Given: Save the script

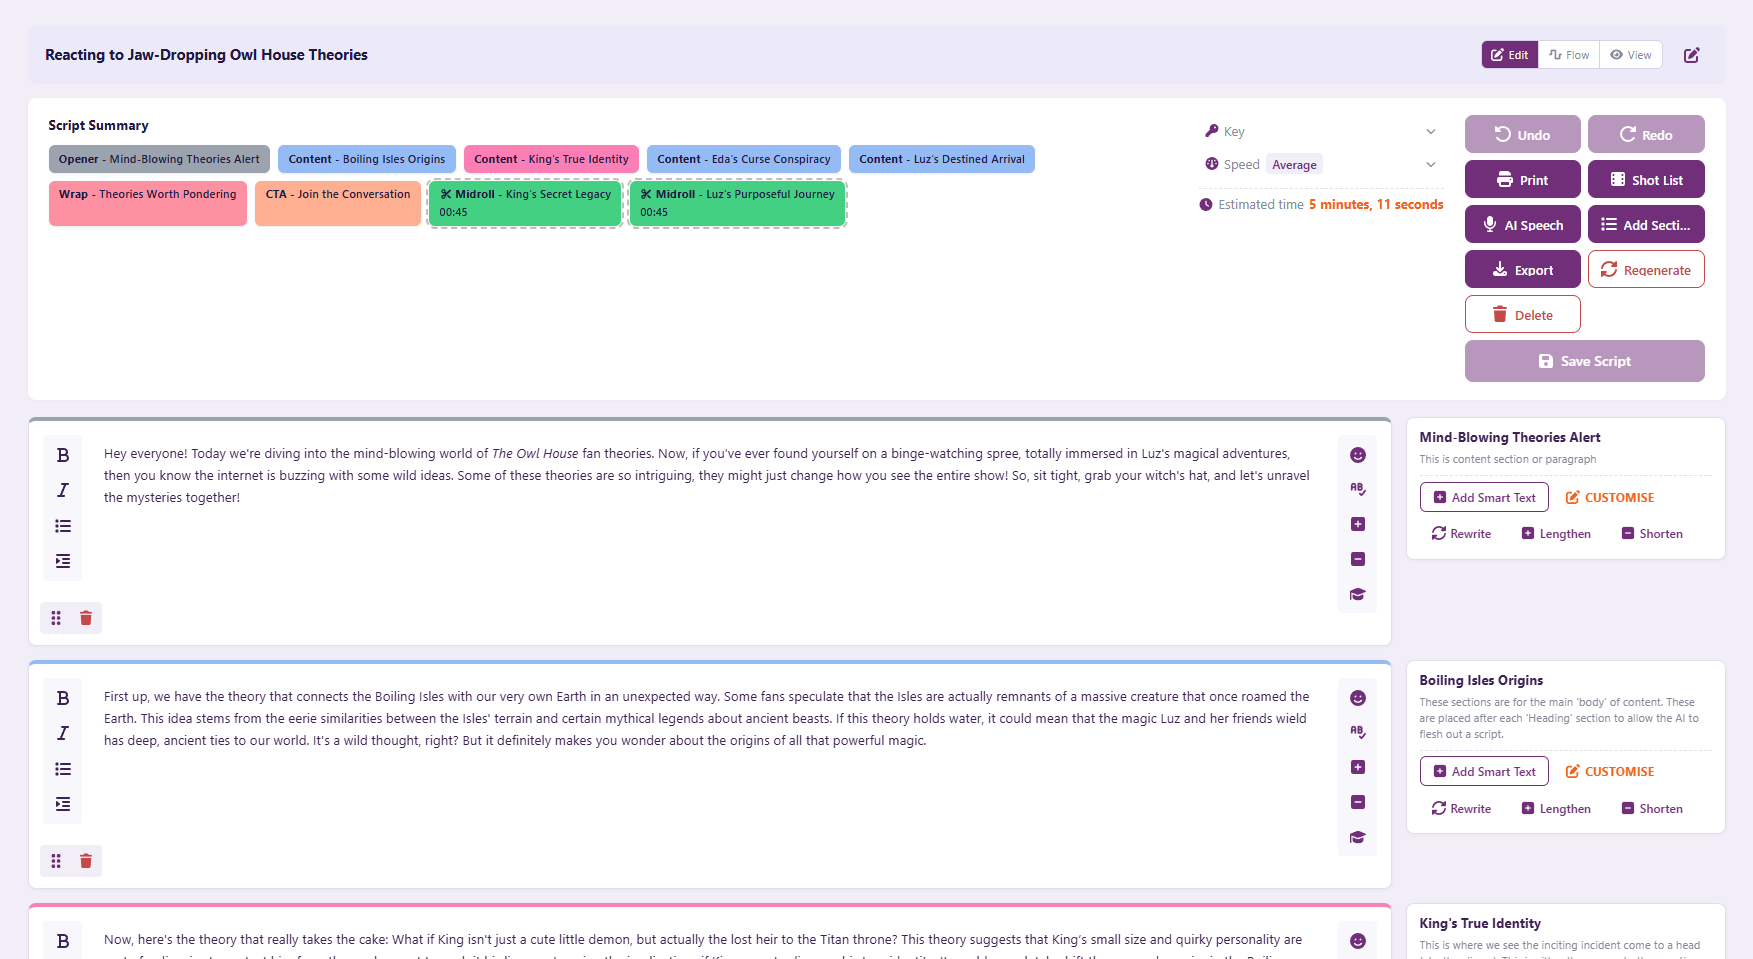Looking at the screenshot, I should pos(1585,361).
